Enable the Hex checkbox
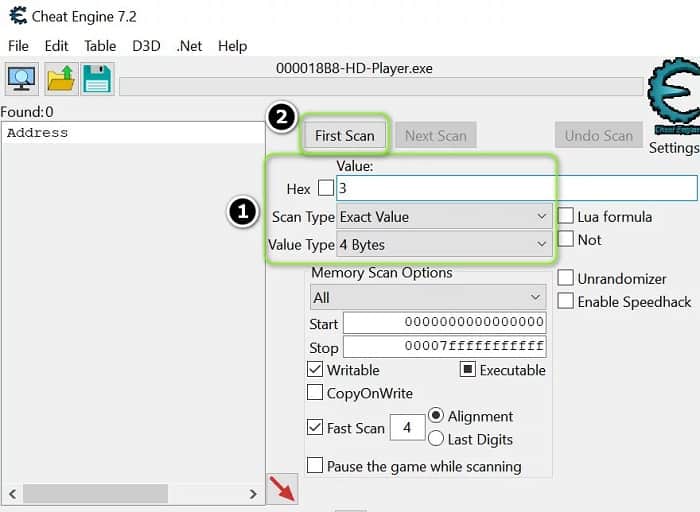The image size is (700, 512). coord(326,188)
